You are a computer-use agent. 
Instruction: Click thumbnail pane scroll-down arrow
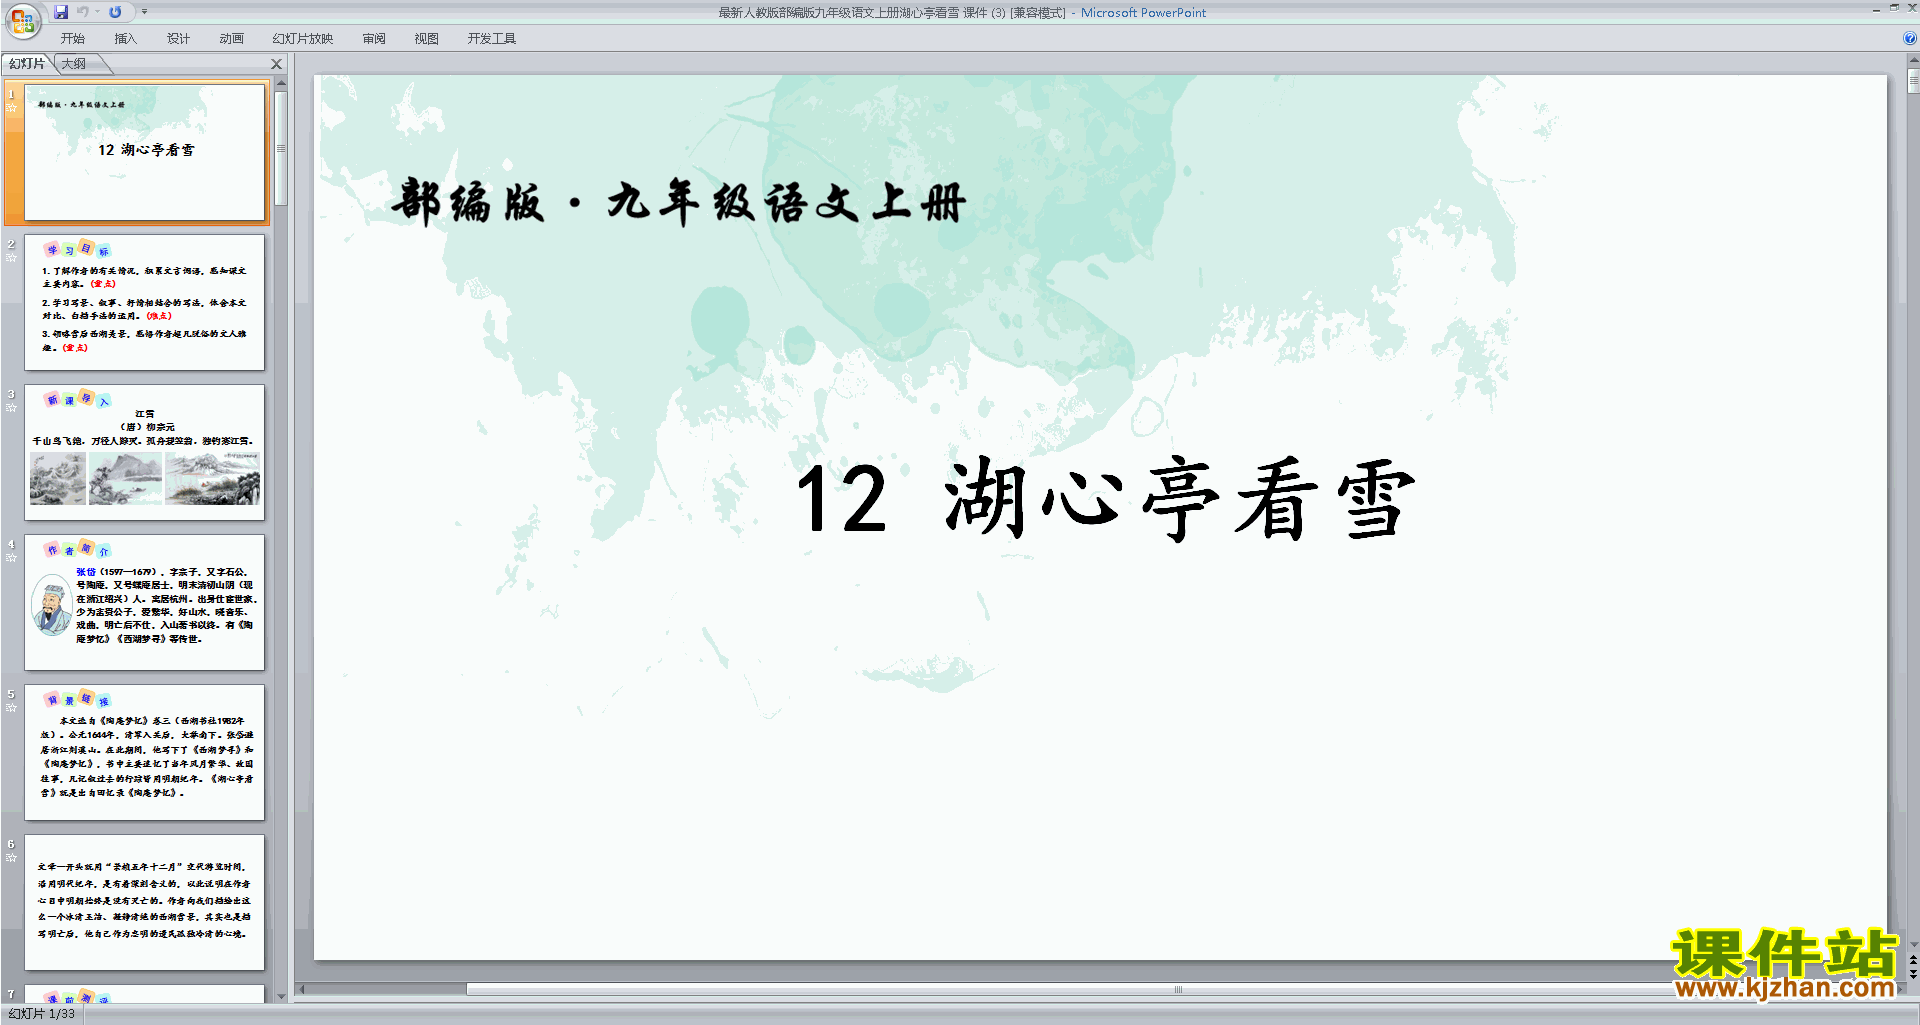[281, 996]
